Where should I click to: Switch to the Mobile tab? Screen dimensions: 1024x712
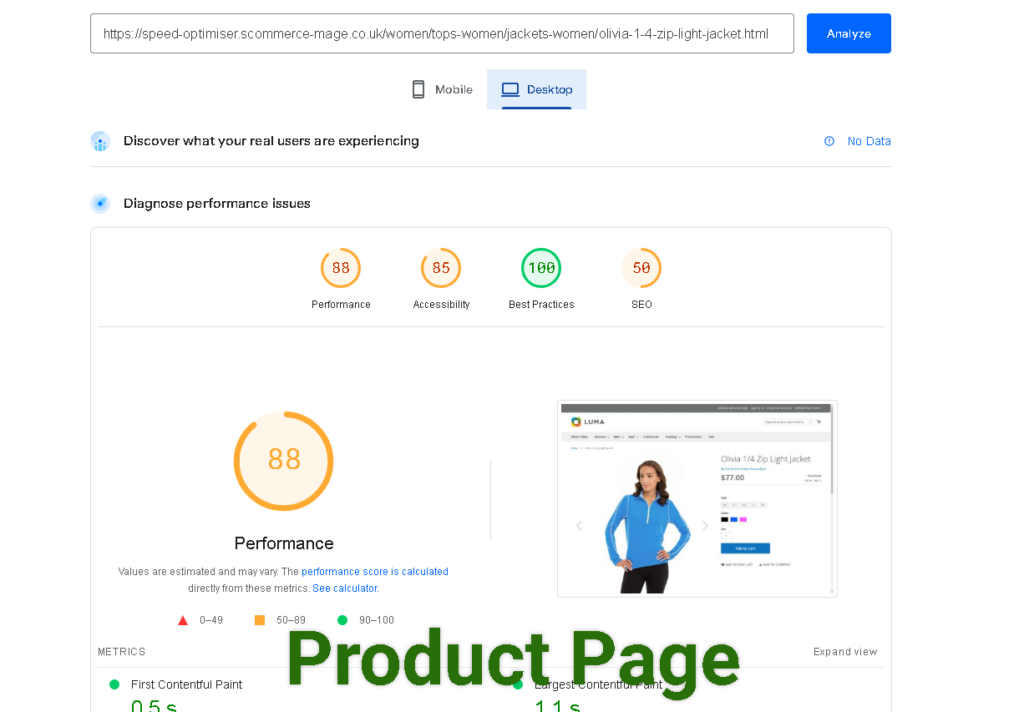[441, 89]
